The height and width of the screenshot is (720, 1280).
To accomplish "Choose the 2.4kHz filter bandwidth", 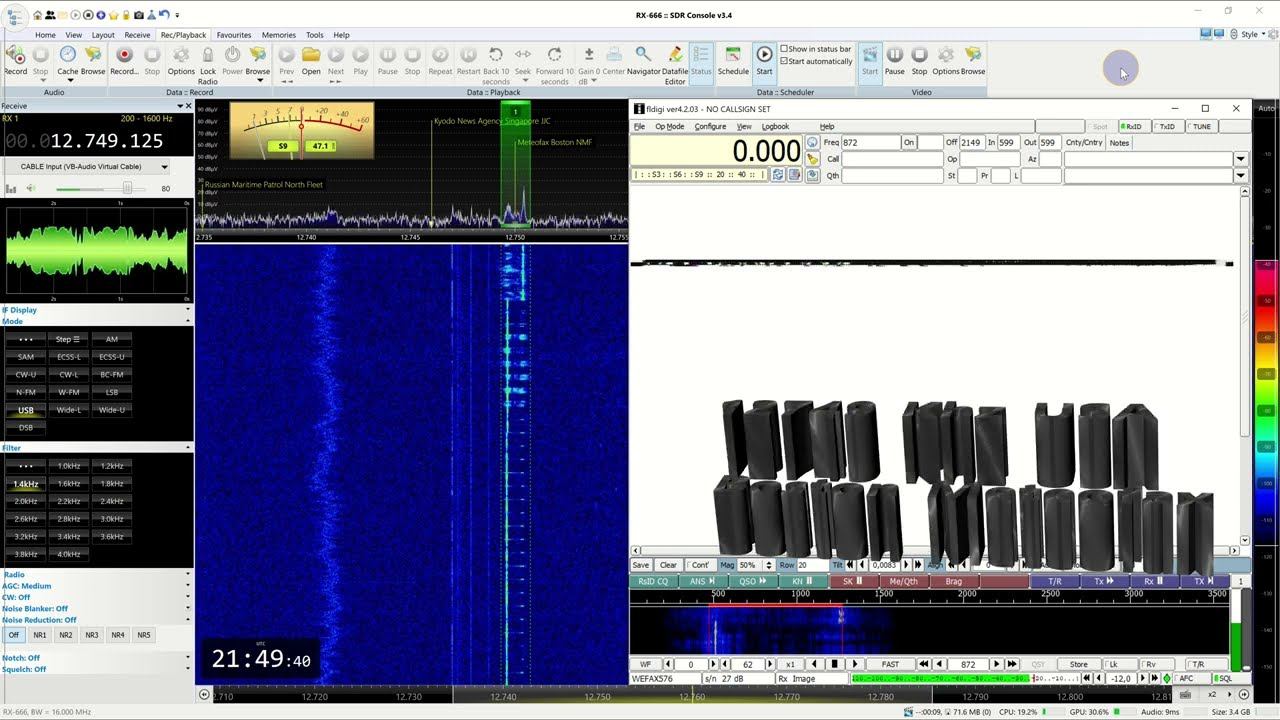I will 112,501.
